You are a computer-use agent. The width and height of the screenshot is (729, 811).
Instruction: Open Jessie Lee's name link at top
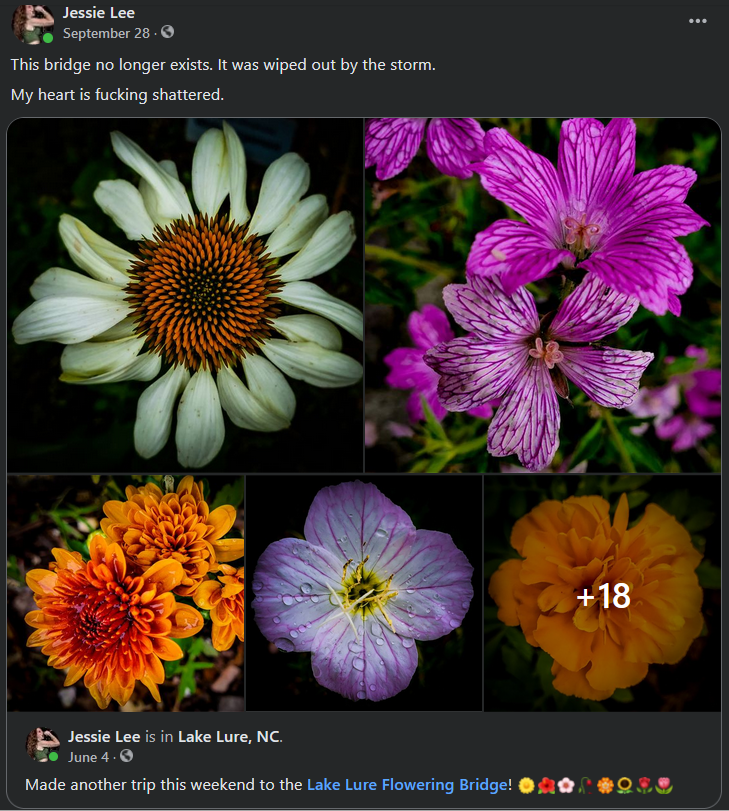coord(99,12)
